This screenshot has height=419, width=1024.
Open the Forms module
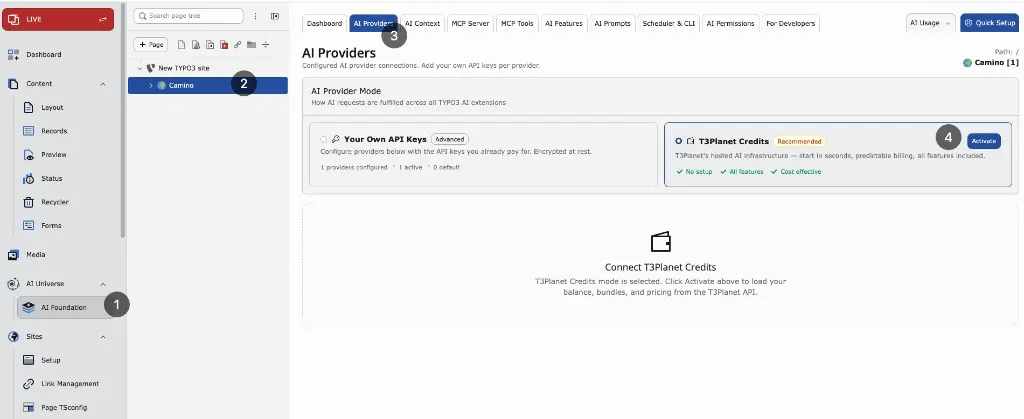[51, 226]
